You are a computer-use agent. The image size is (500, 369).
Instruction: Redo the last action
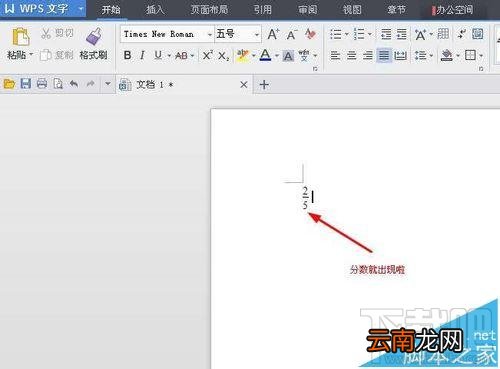[x=90, y=84]
